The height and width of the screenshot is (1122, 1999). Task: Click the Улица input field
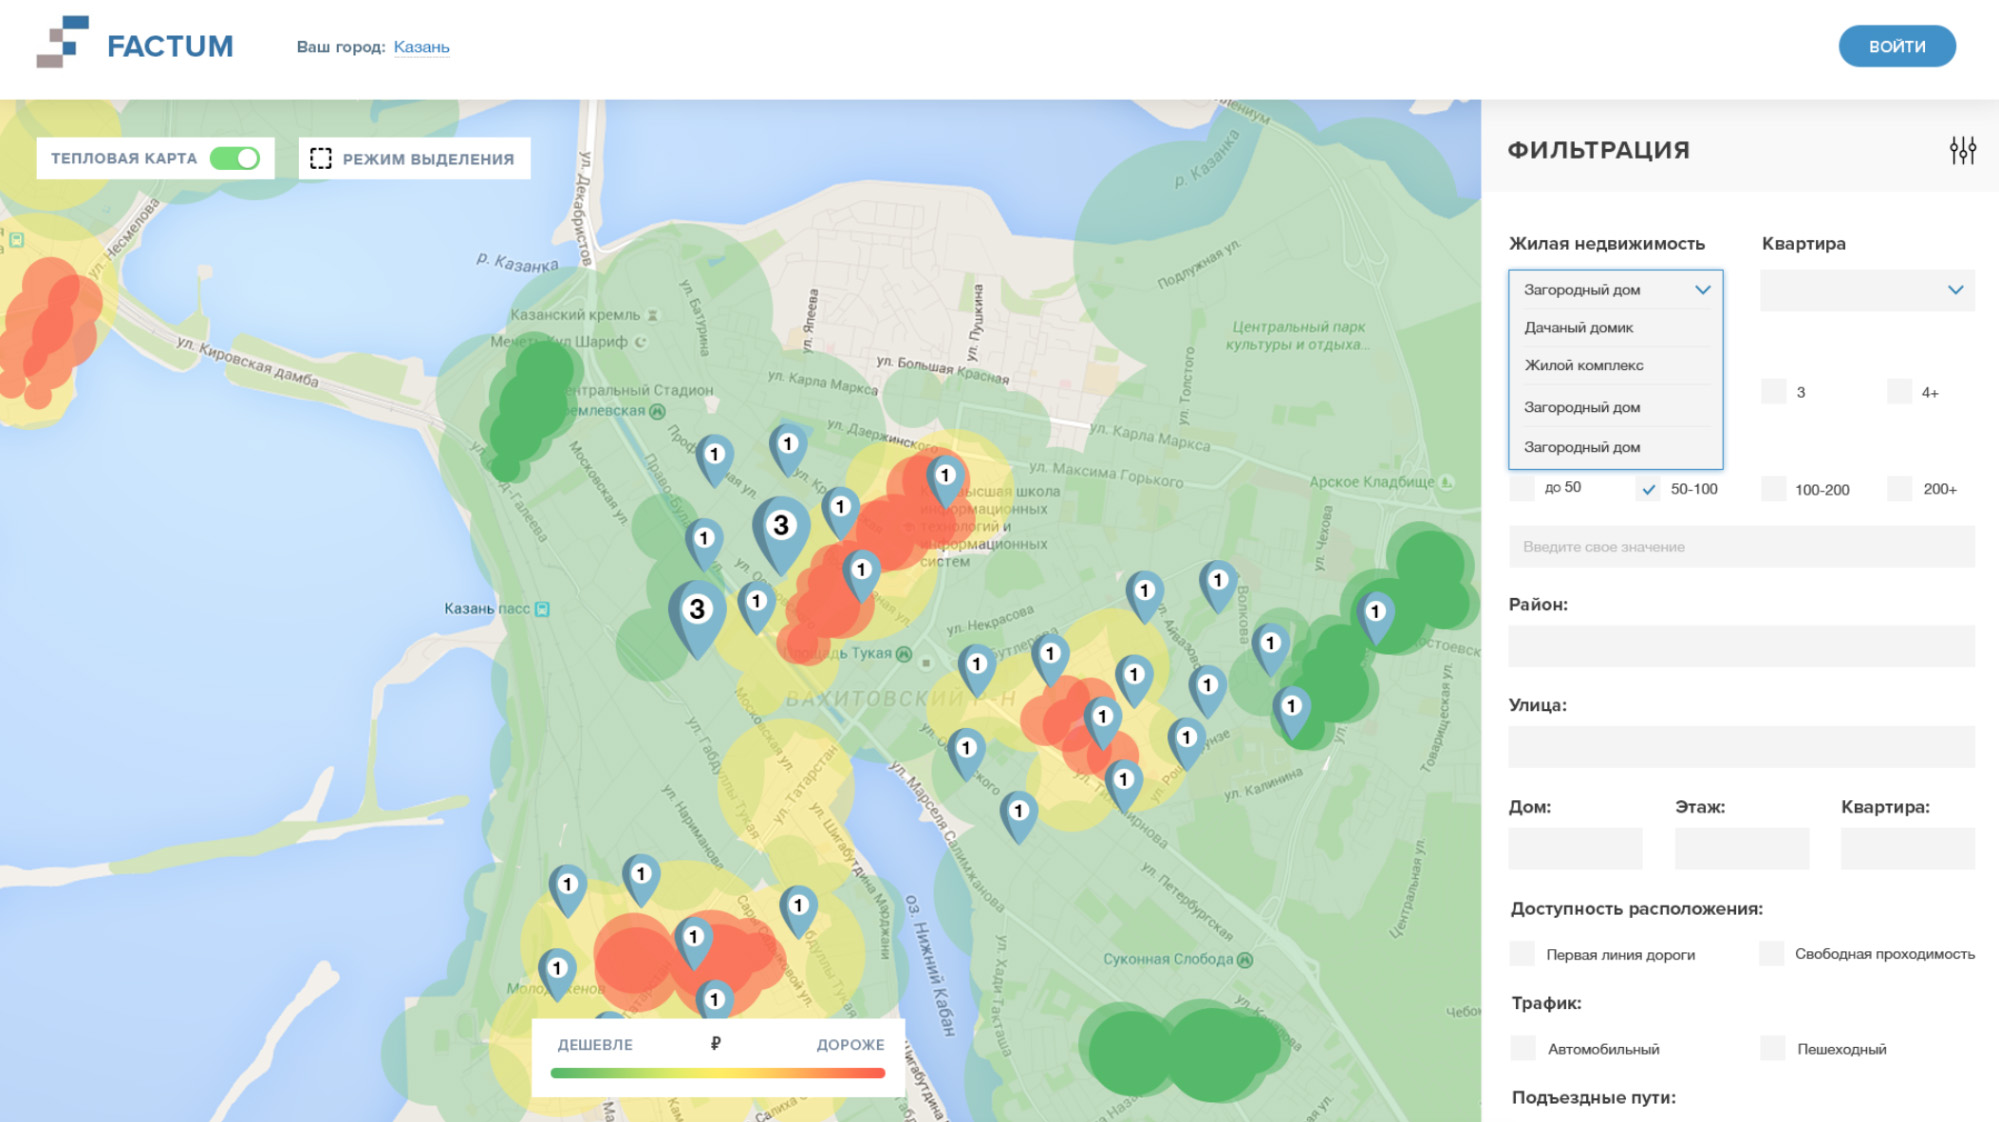(1741, 747)
